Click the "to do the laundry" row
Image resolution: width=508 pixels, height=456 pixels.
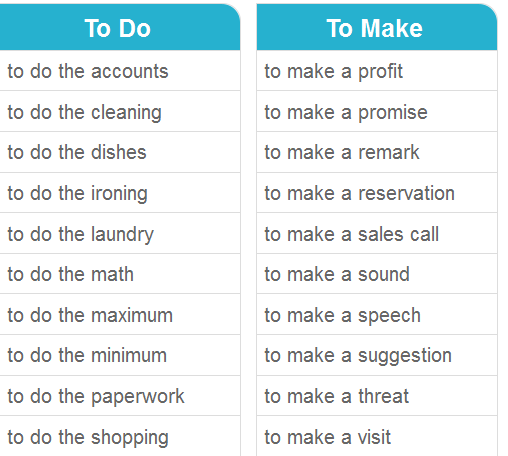click(120, 233)
